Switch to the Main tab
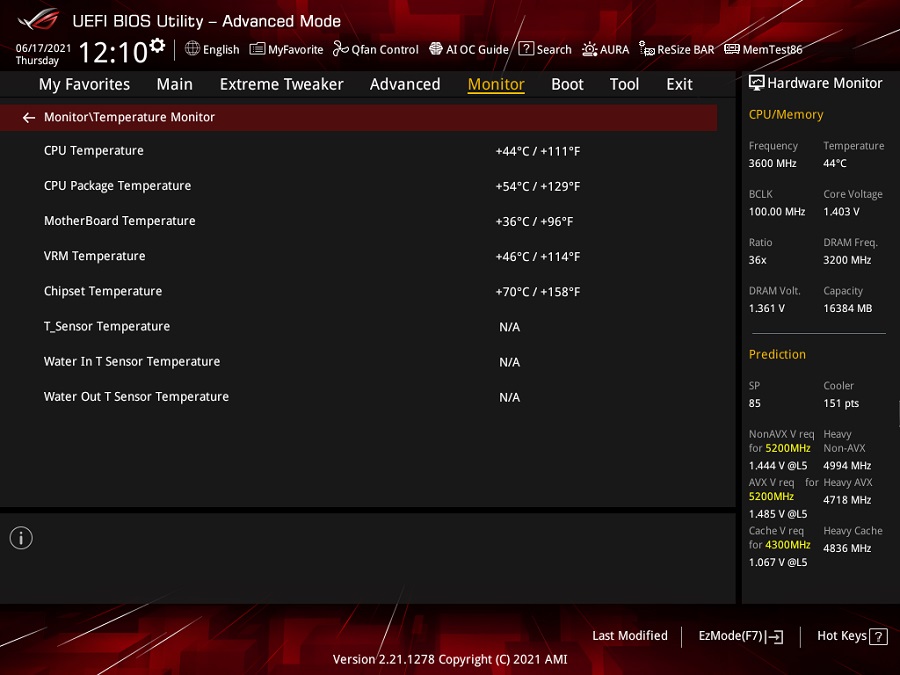This screenshot has height=675, width=900. tap(174, 84)
